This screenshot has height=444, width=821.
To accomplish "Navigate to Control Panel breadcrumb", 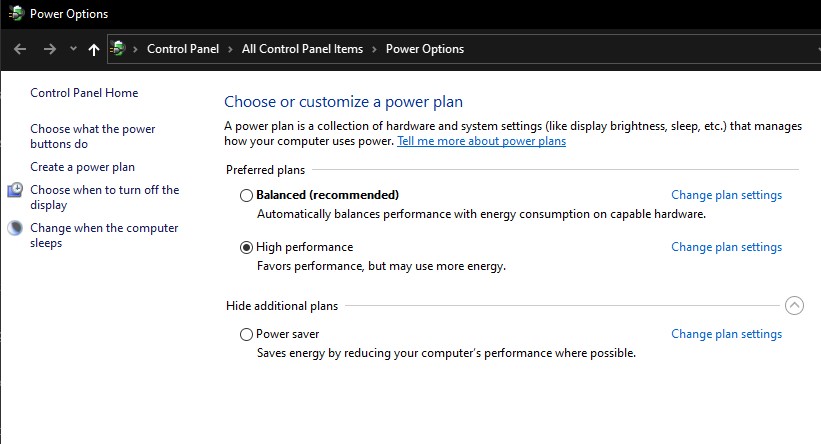I will coord(183,49).
